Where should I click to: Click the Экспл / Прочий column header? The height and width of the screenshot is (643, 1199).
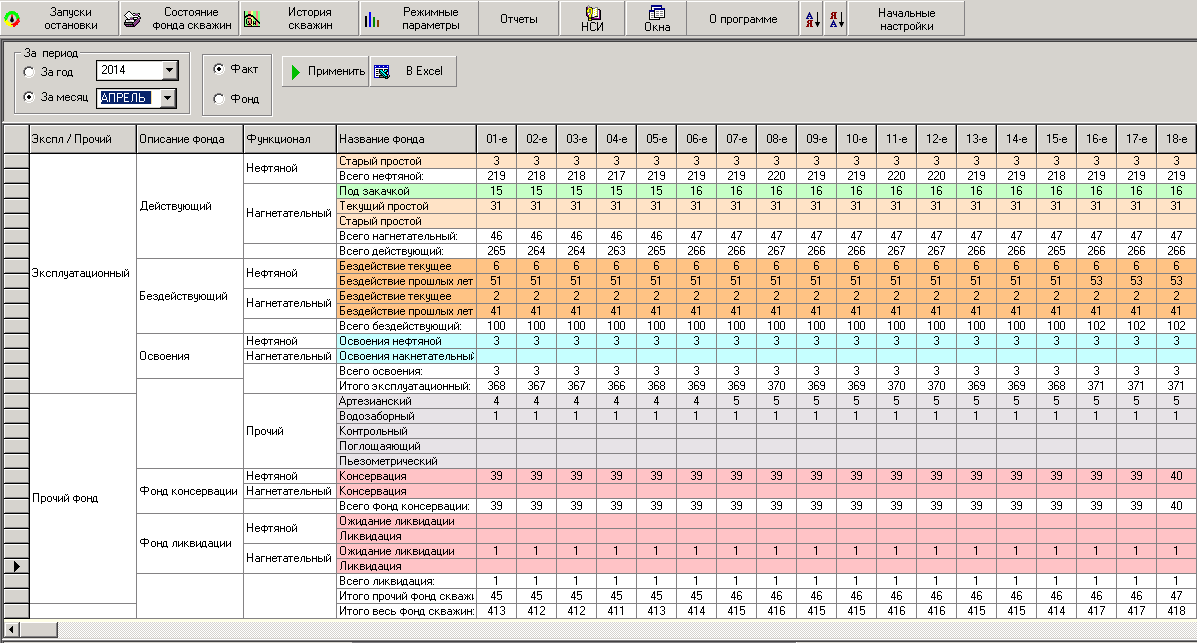(x=83, y=139)
